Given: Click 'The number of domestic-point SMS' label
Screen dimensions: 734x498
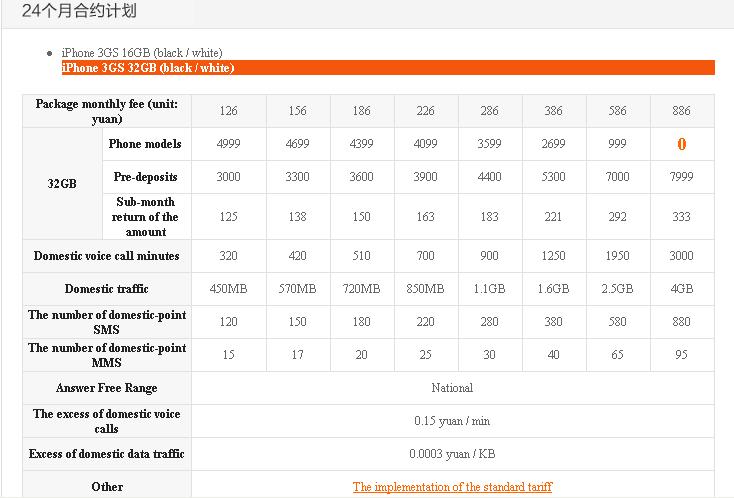Looking at the screenshot, I should pyautogui.click(x=107, y=322).
